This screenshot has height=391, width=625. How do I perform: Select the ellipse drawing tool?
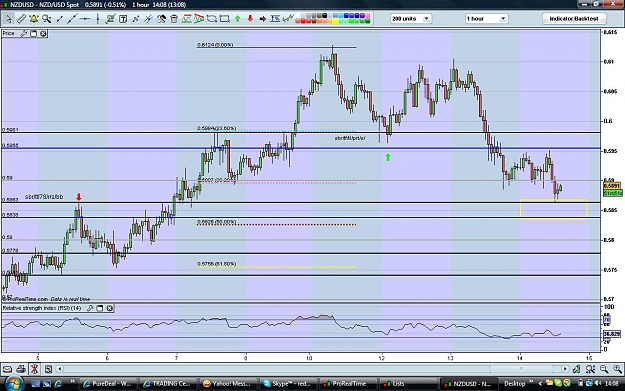212,19
